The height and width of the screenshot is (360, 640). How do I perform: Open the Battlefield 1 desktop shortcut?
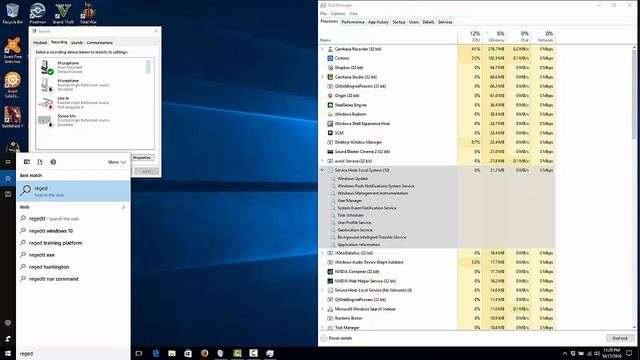coord(12,117)
